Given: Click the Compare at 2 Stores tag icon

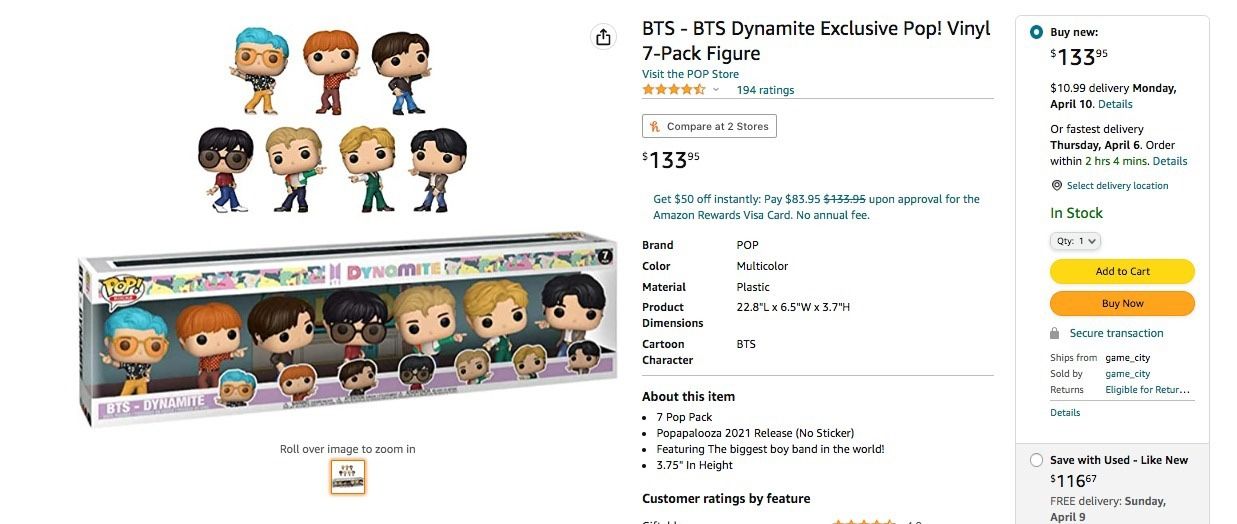Looking at the screenshot, I should pos(655,127).
